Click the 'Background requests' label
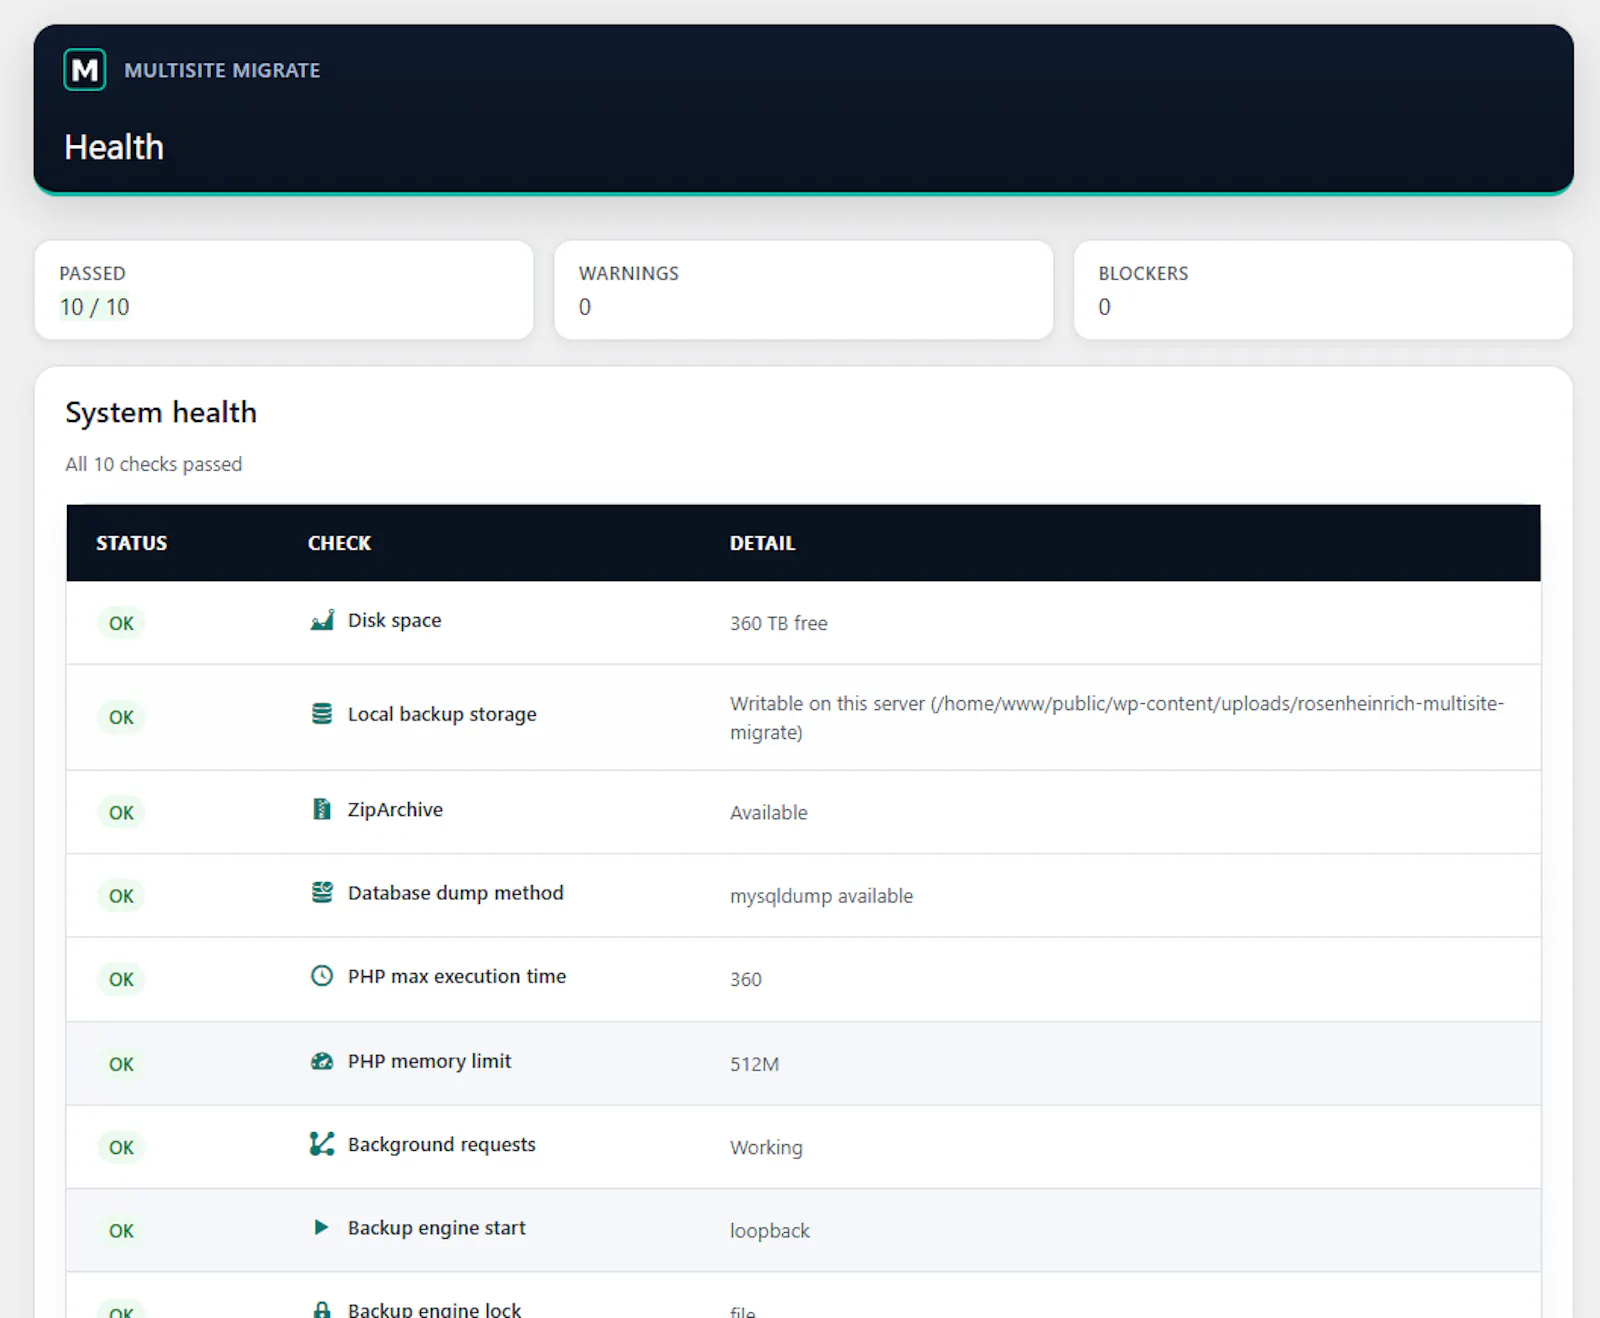The image size is (1600, 1318). tap(442, 1144)
